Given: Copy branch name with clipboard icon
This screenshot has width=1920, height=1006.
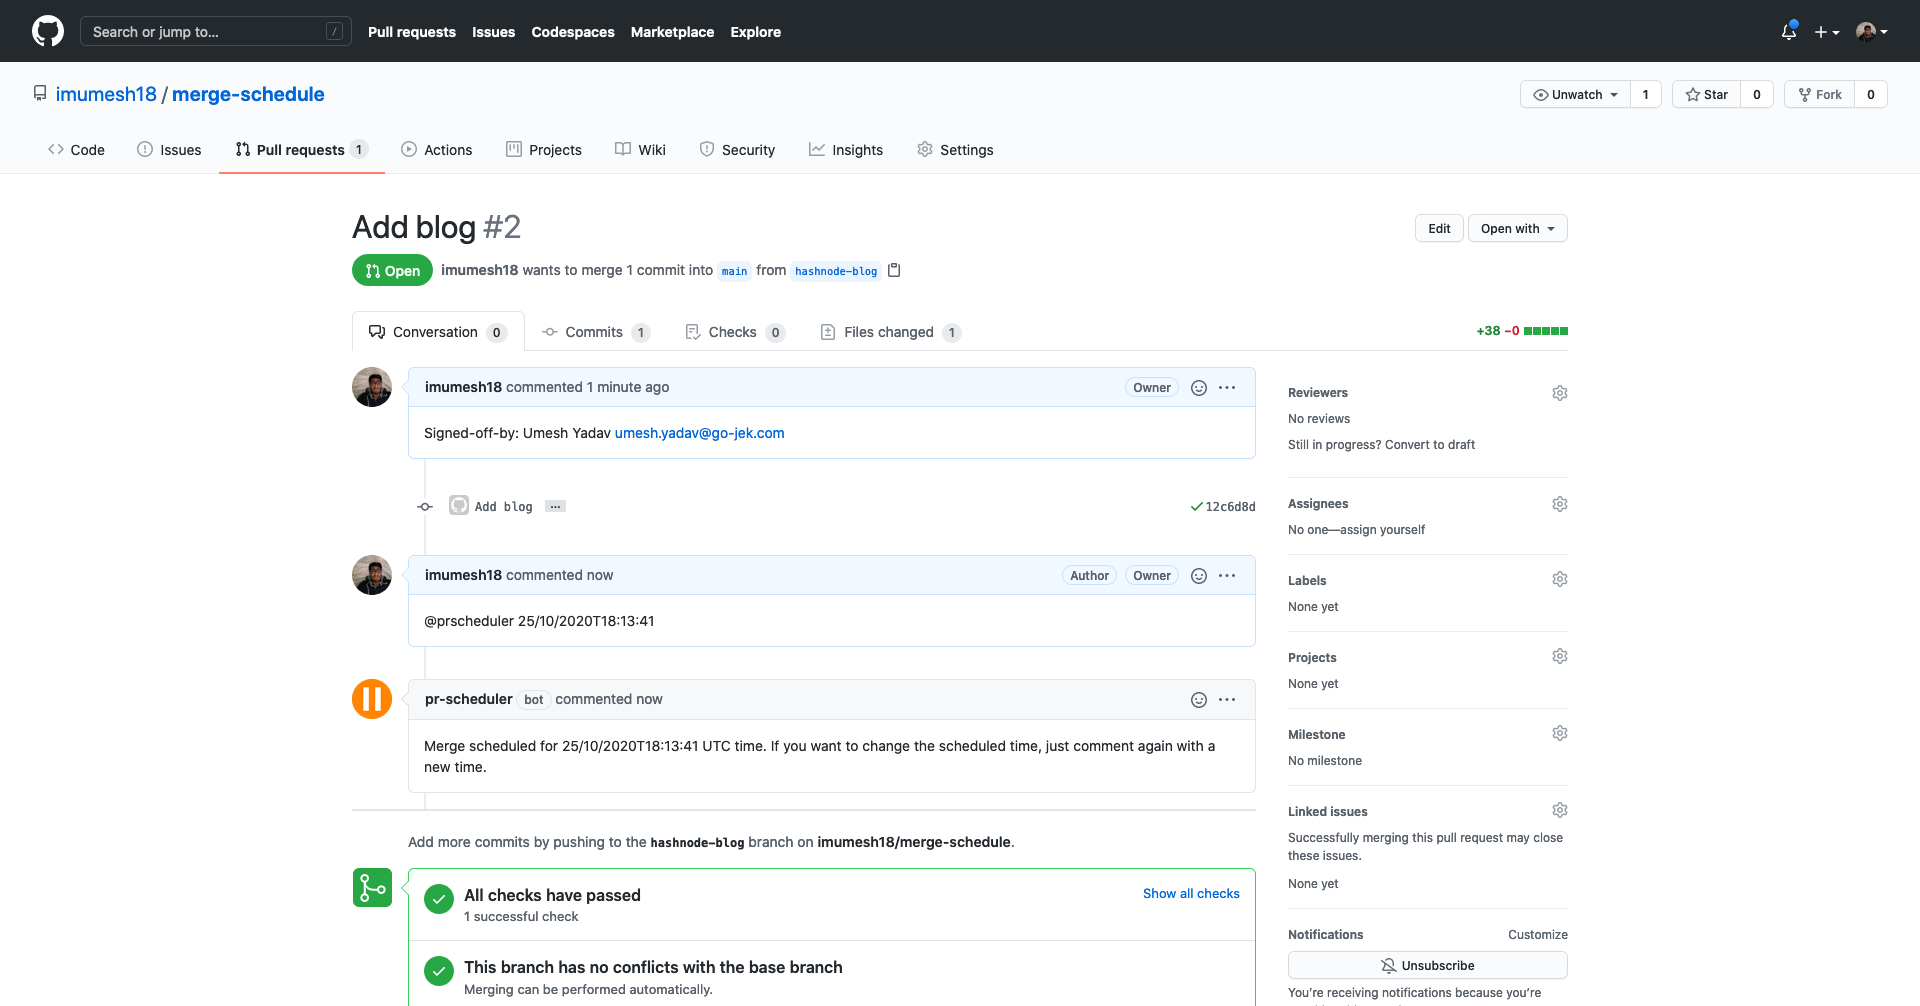Looking at the screenshot, I should (894, 270).
